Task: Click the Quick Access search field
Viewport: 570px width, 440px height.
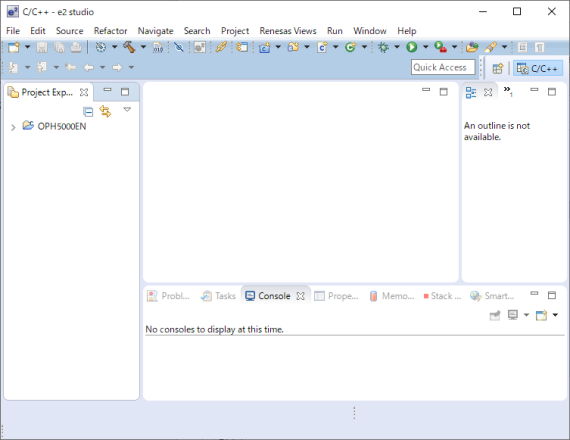Action: (x=443, y=67)
